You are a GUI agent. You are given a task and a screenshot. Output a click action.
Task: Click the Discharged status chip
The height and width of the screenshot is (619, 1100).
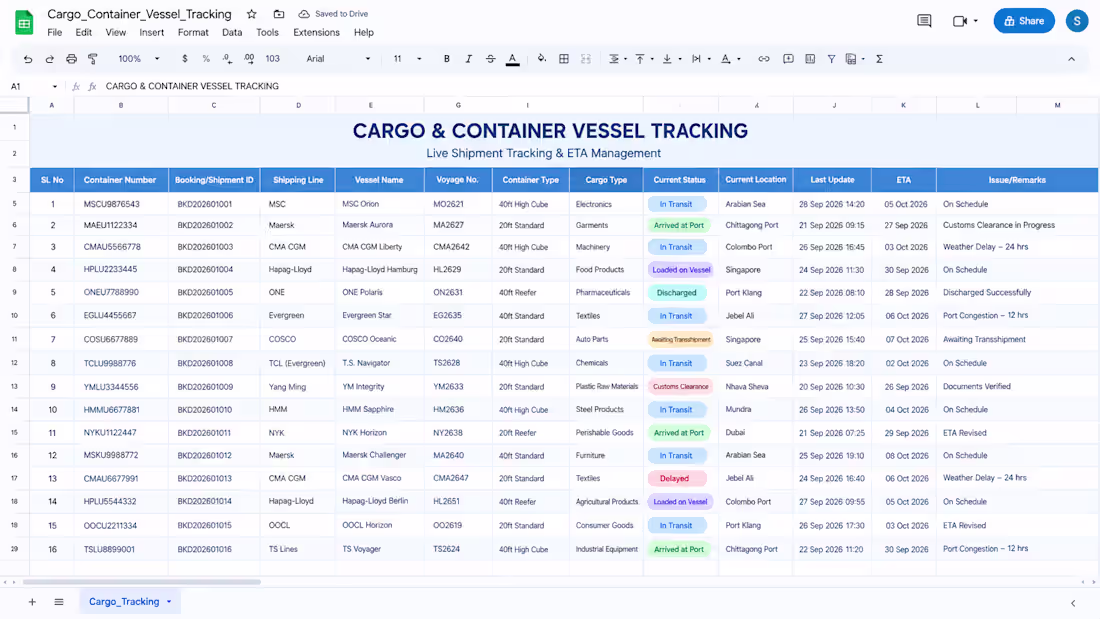click(676, 293)
